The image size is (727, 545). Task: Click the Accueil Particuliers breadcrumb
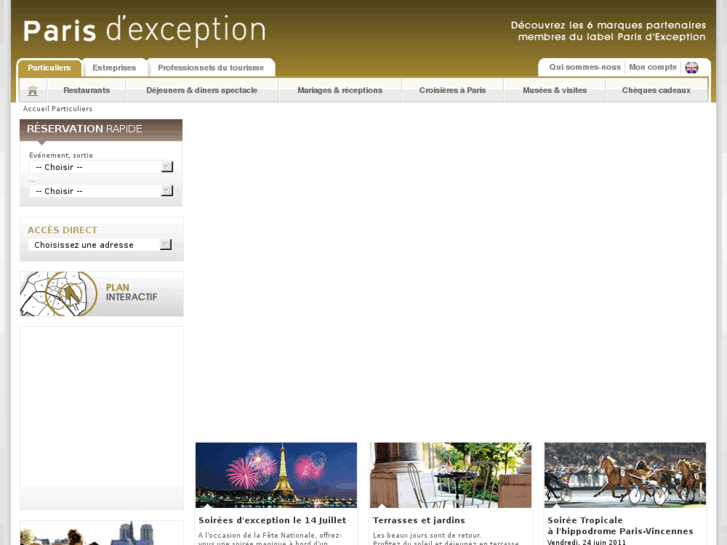[x=57, y=109]
